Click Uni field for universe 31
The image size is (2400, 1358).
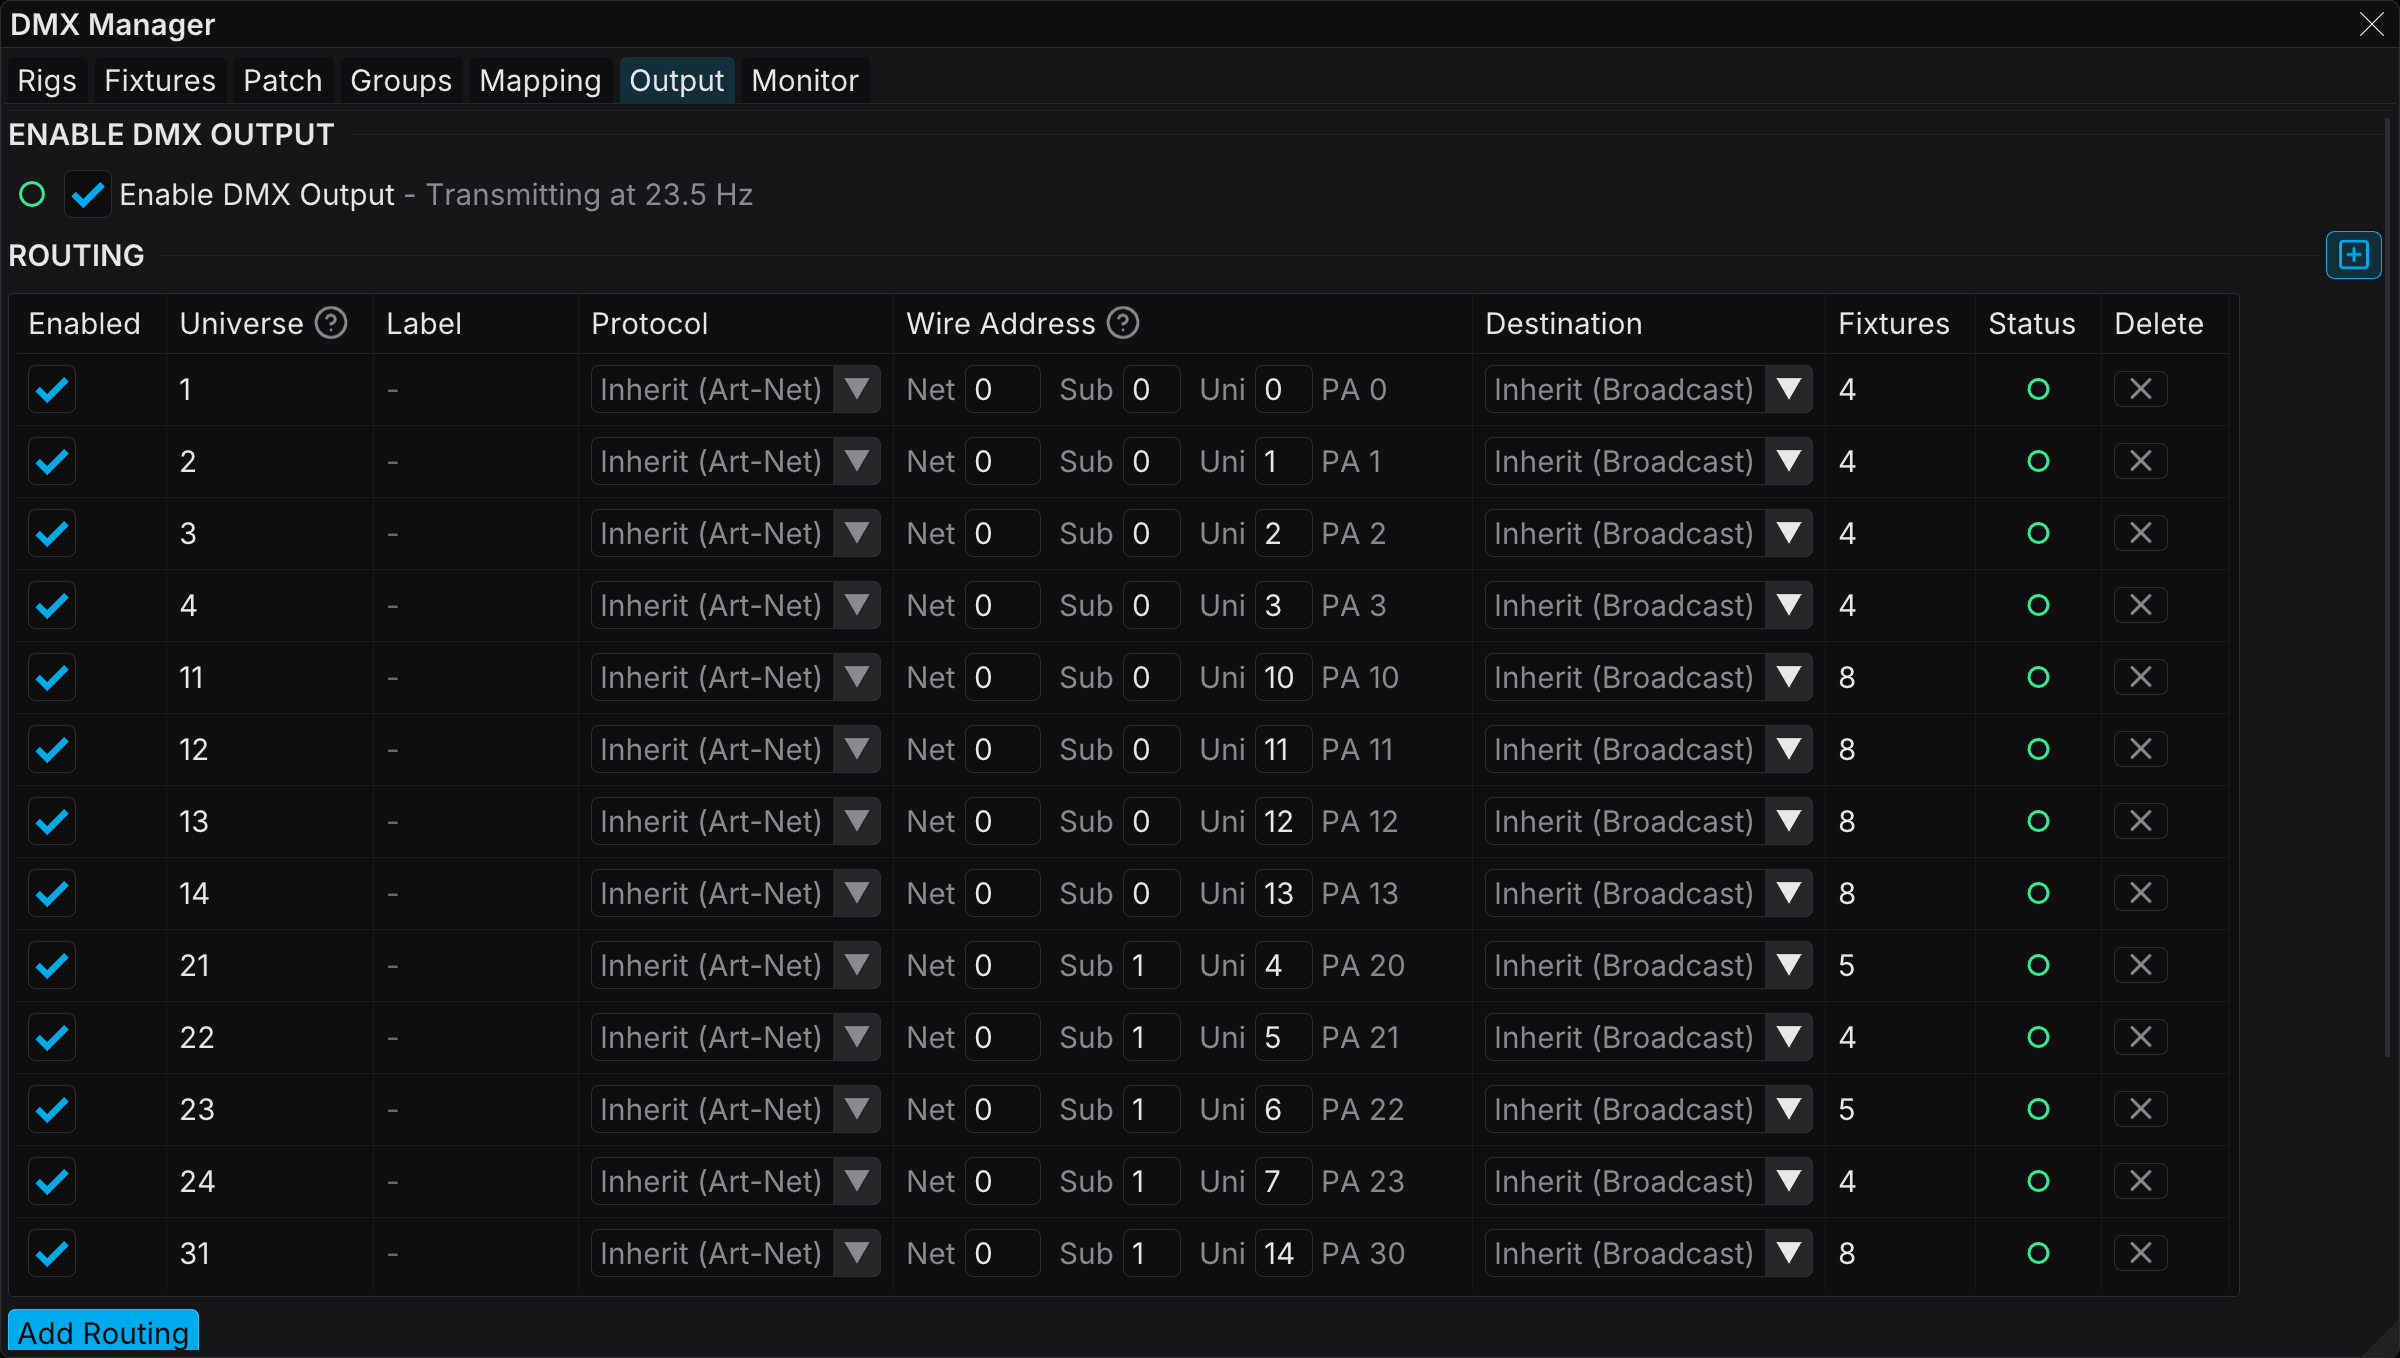click(x=1283, y=1253)
